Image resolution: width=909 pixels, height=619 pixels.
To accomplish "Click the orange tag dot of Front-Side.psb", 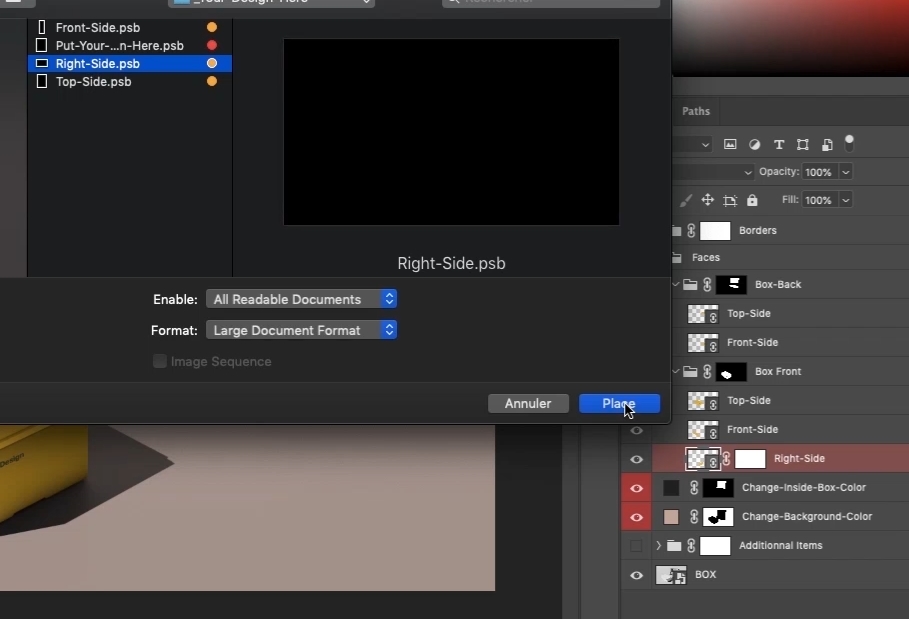I will pos(212,27).
